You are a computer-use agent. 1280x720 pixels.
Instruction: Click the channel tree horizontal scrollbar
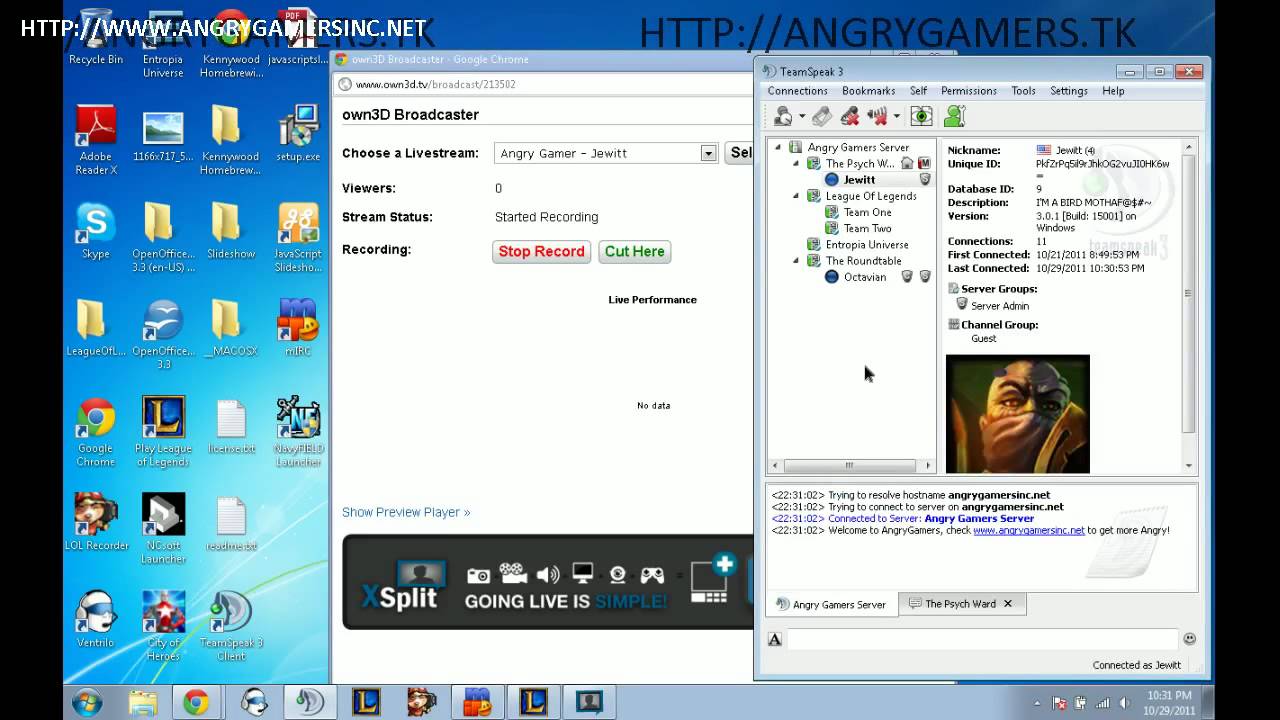click(850, 465)
